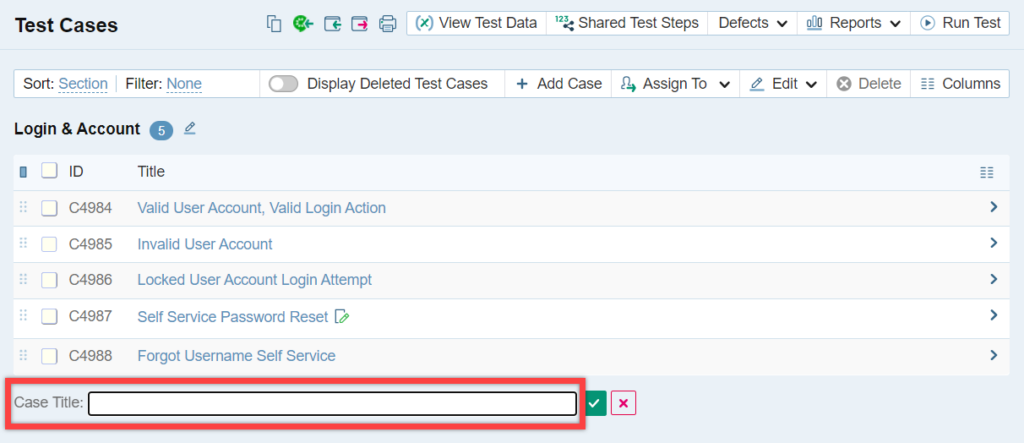Click edit icon next to Self Service Password Reset
The width and height of the screenshot is (1024, 443).
coord(343,317)
